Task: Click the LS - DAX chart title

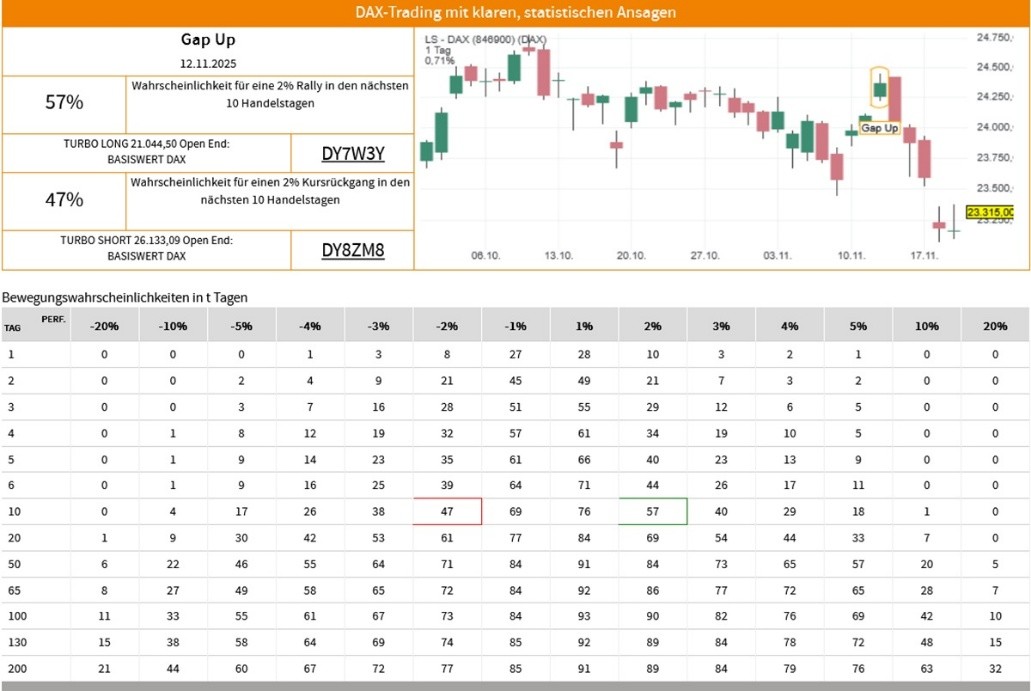Action: [x=485, y=40]
